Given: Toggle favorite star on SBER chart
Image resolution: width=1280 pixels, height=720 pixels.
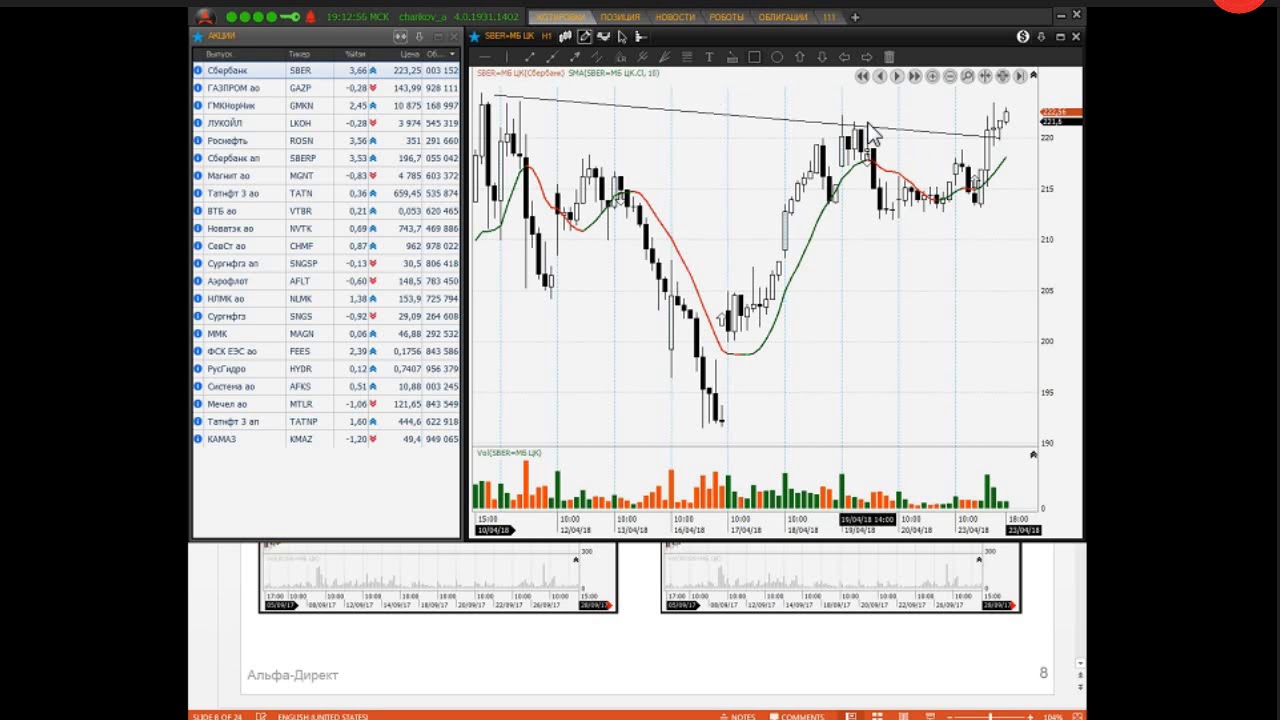Looking at the screenshot, I should [x=475, y=37].
